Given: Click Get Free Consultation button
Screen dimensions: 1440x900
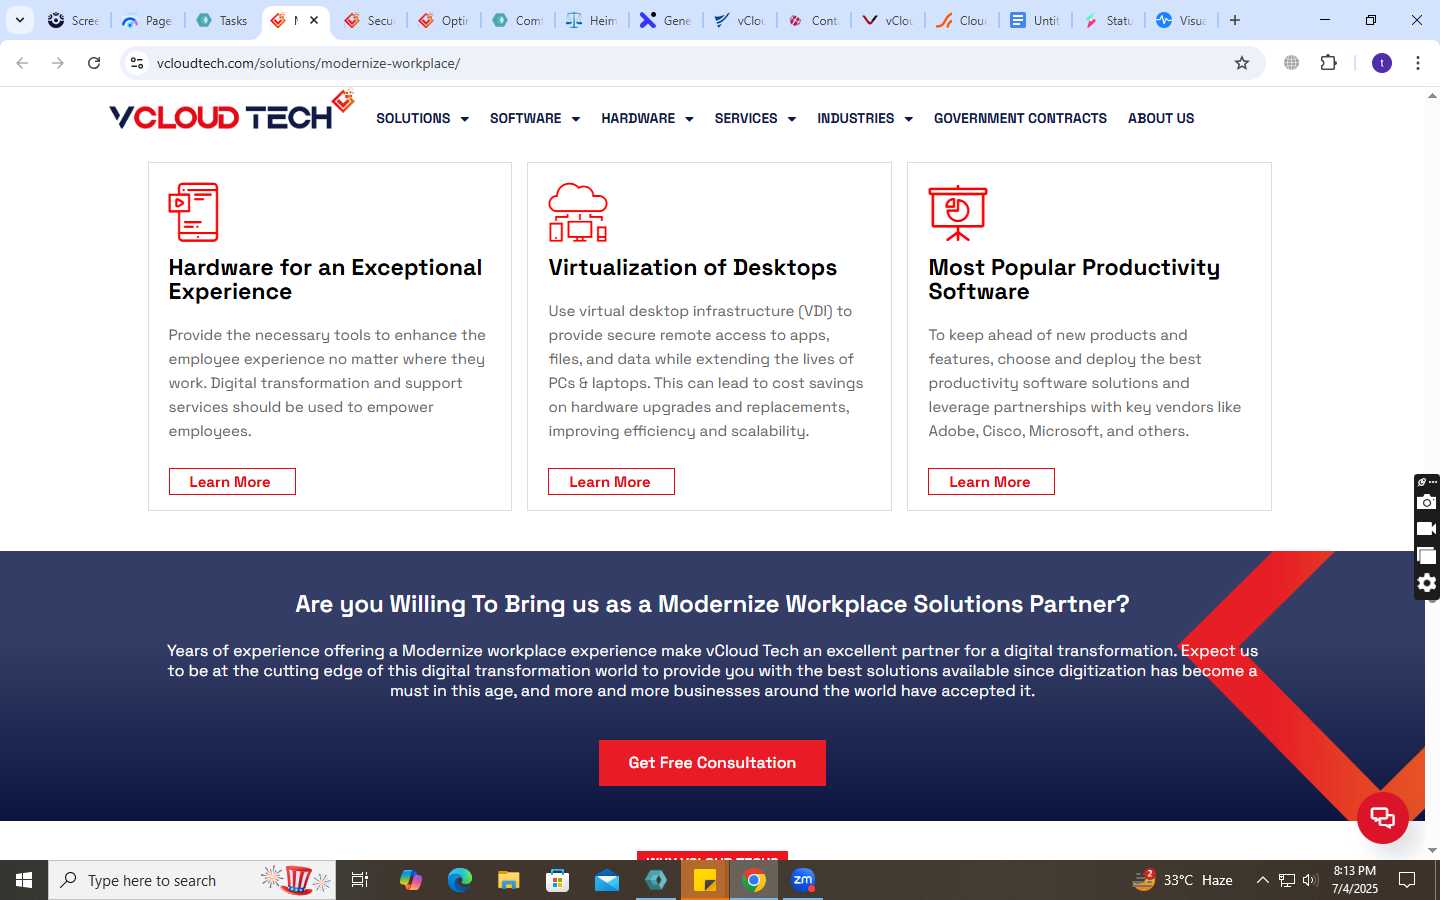Looking at the screenshot, I should coord(712,763).
